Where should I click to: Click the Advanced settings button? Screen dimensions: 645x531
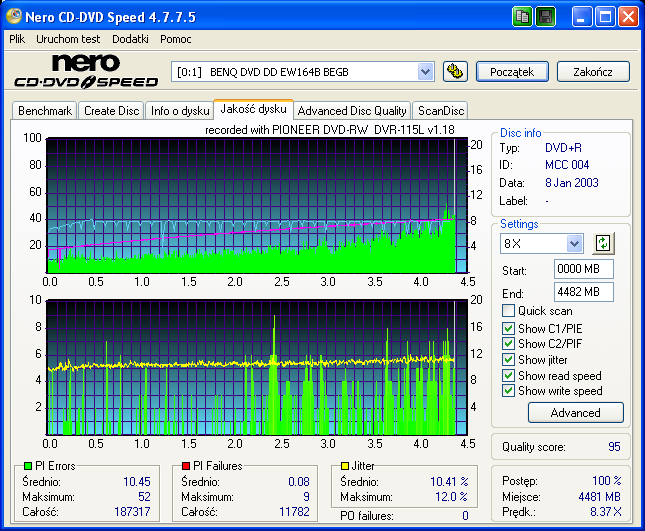coord(575,413)
